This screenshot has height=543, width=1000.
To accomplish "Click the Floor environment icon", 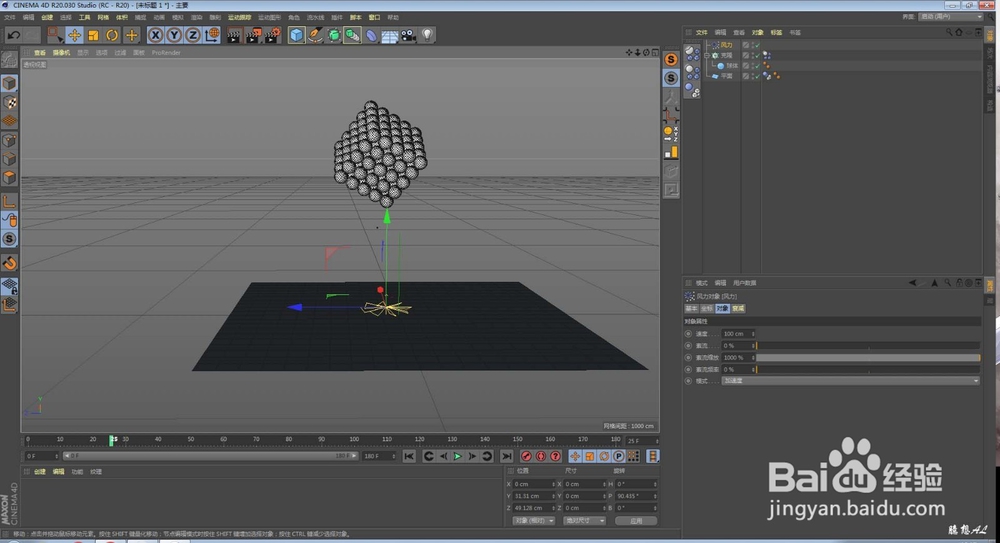I will 390,36.
